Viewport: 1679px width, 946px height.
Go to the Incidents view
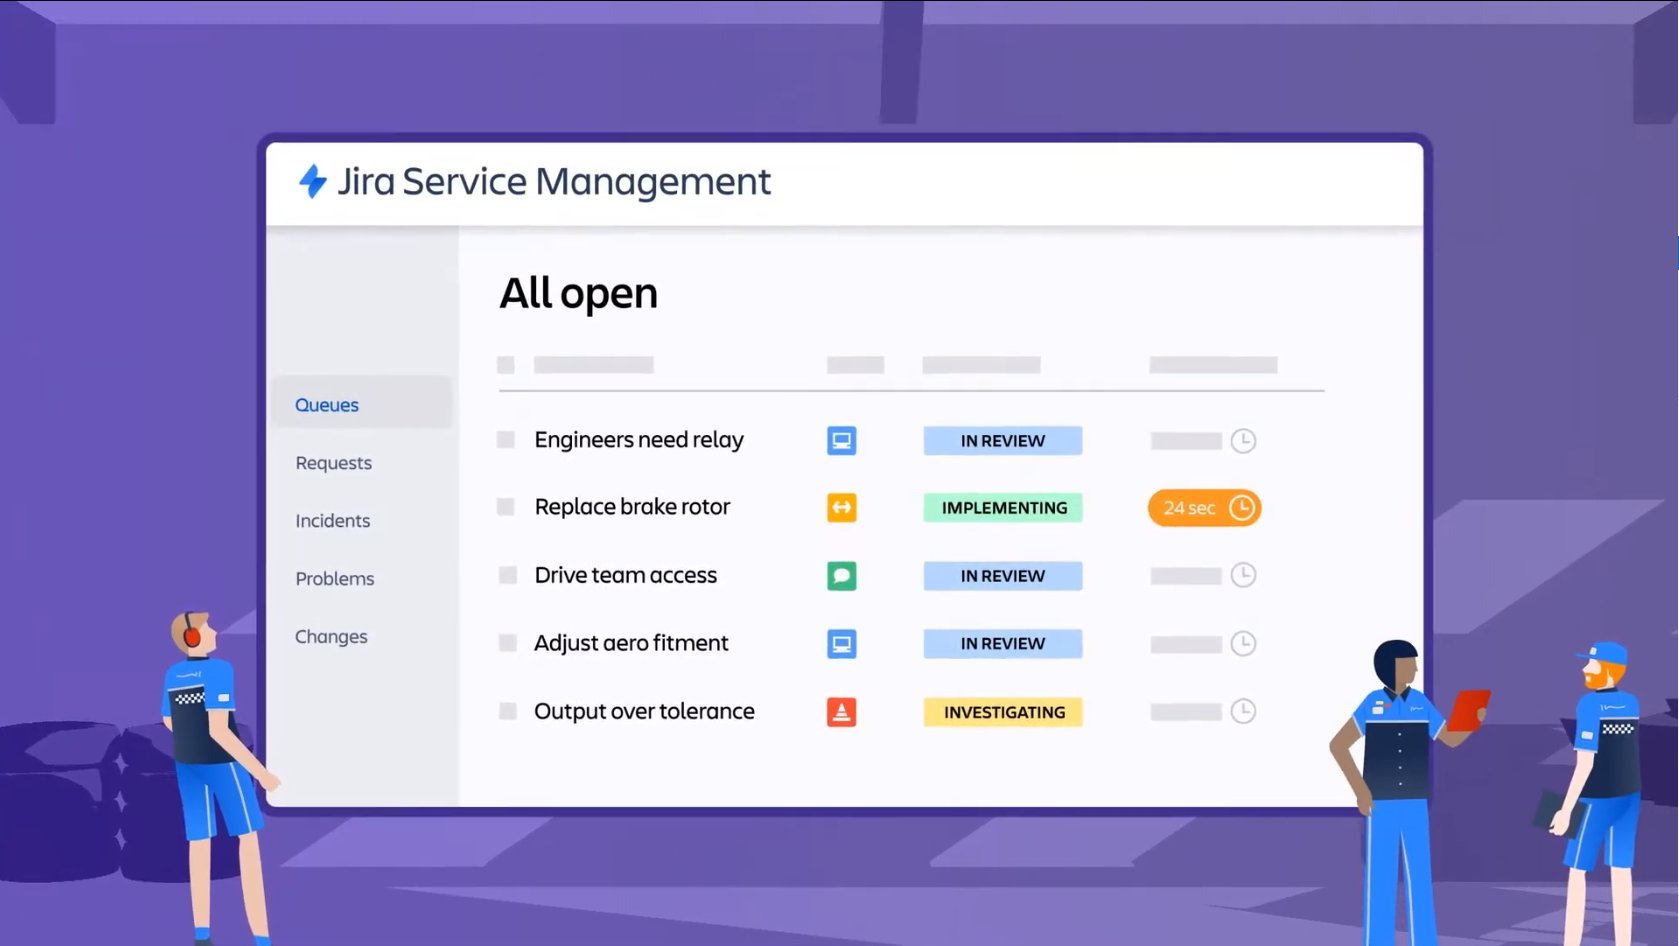tap(332, 520)
